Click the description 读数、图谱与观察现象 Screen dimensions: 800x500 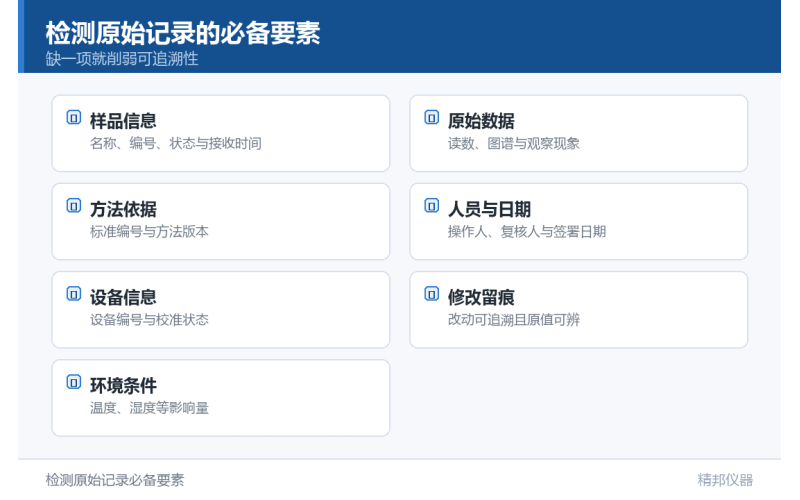pyautogui.click(x=514, y=144)
